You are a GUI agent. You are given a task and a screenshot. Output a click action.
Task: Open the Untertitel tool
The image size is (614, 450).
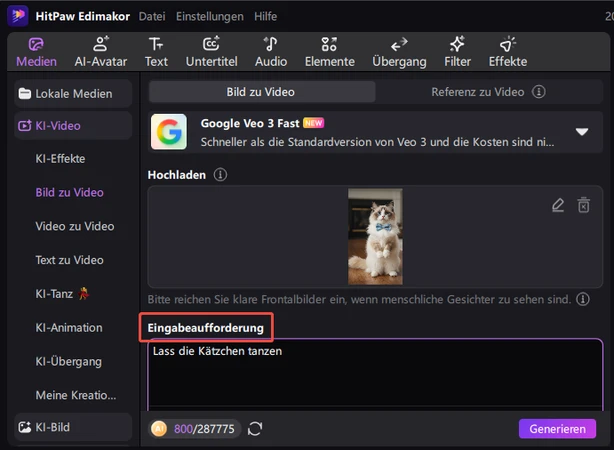pyautogui.click(x=211, y=51)
